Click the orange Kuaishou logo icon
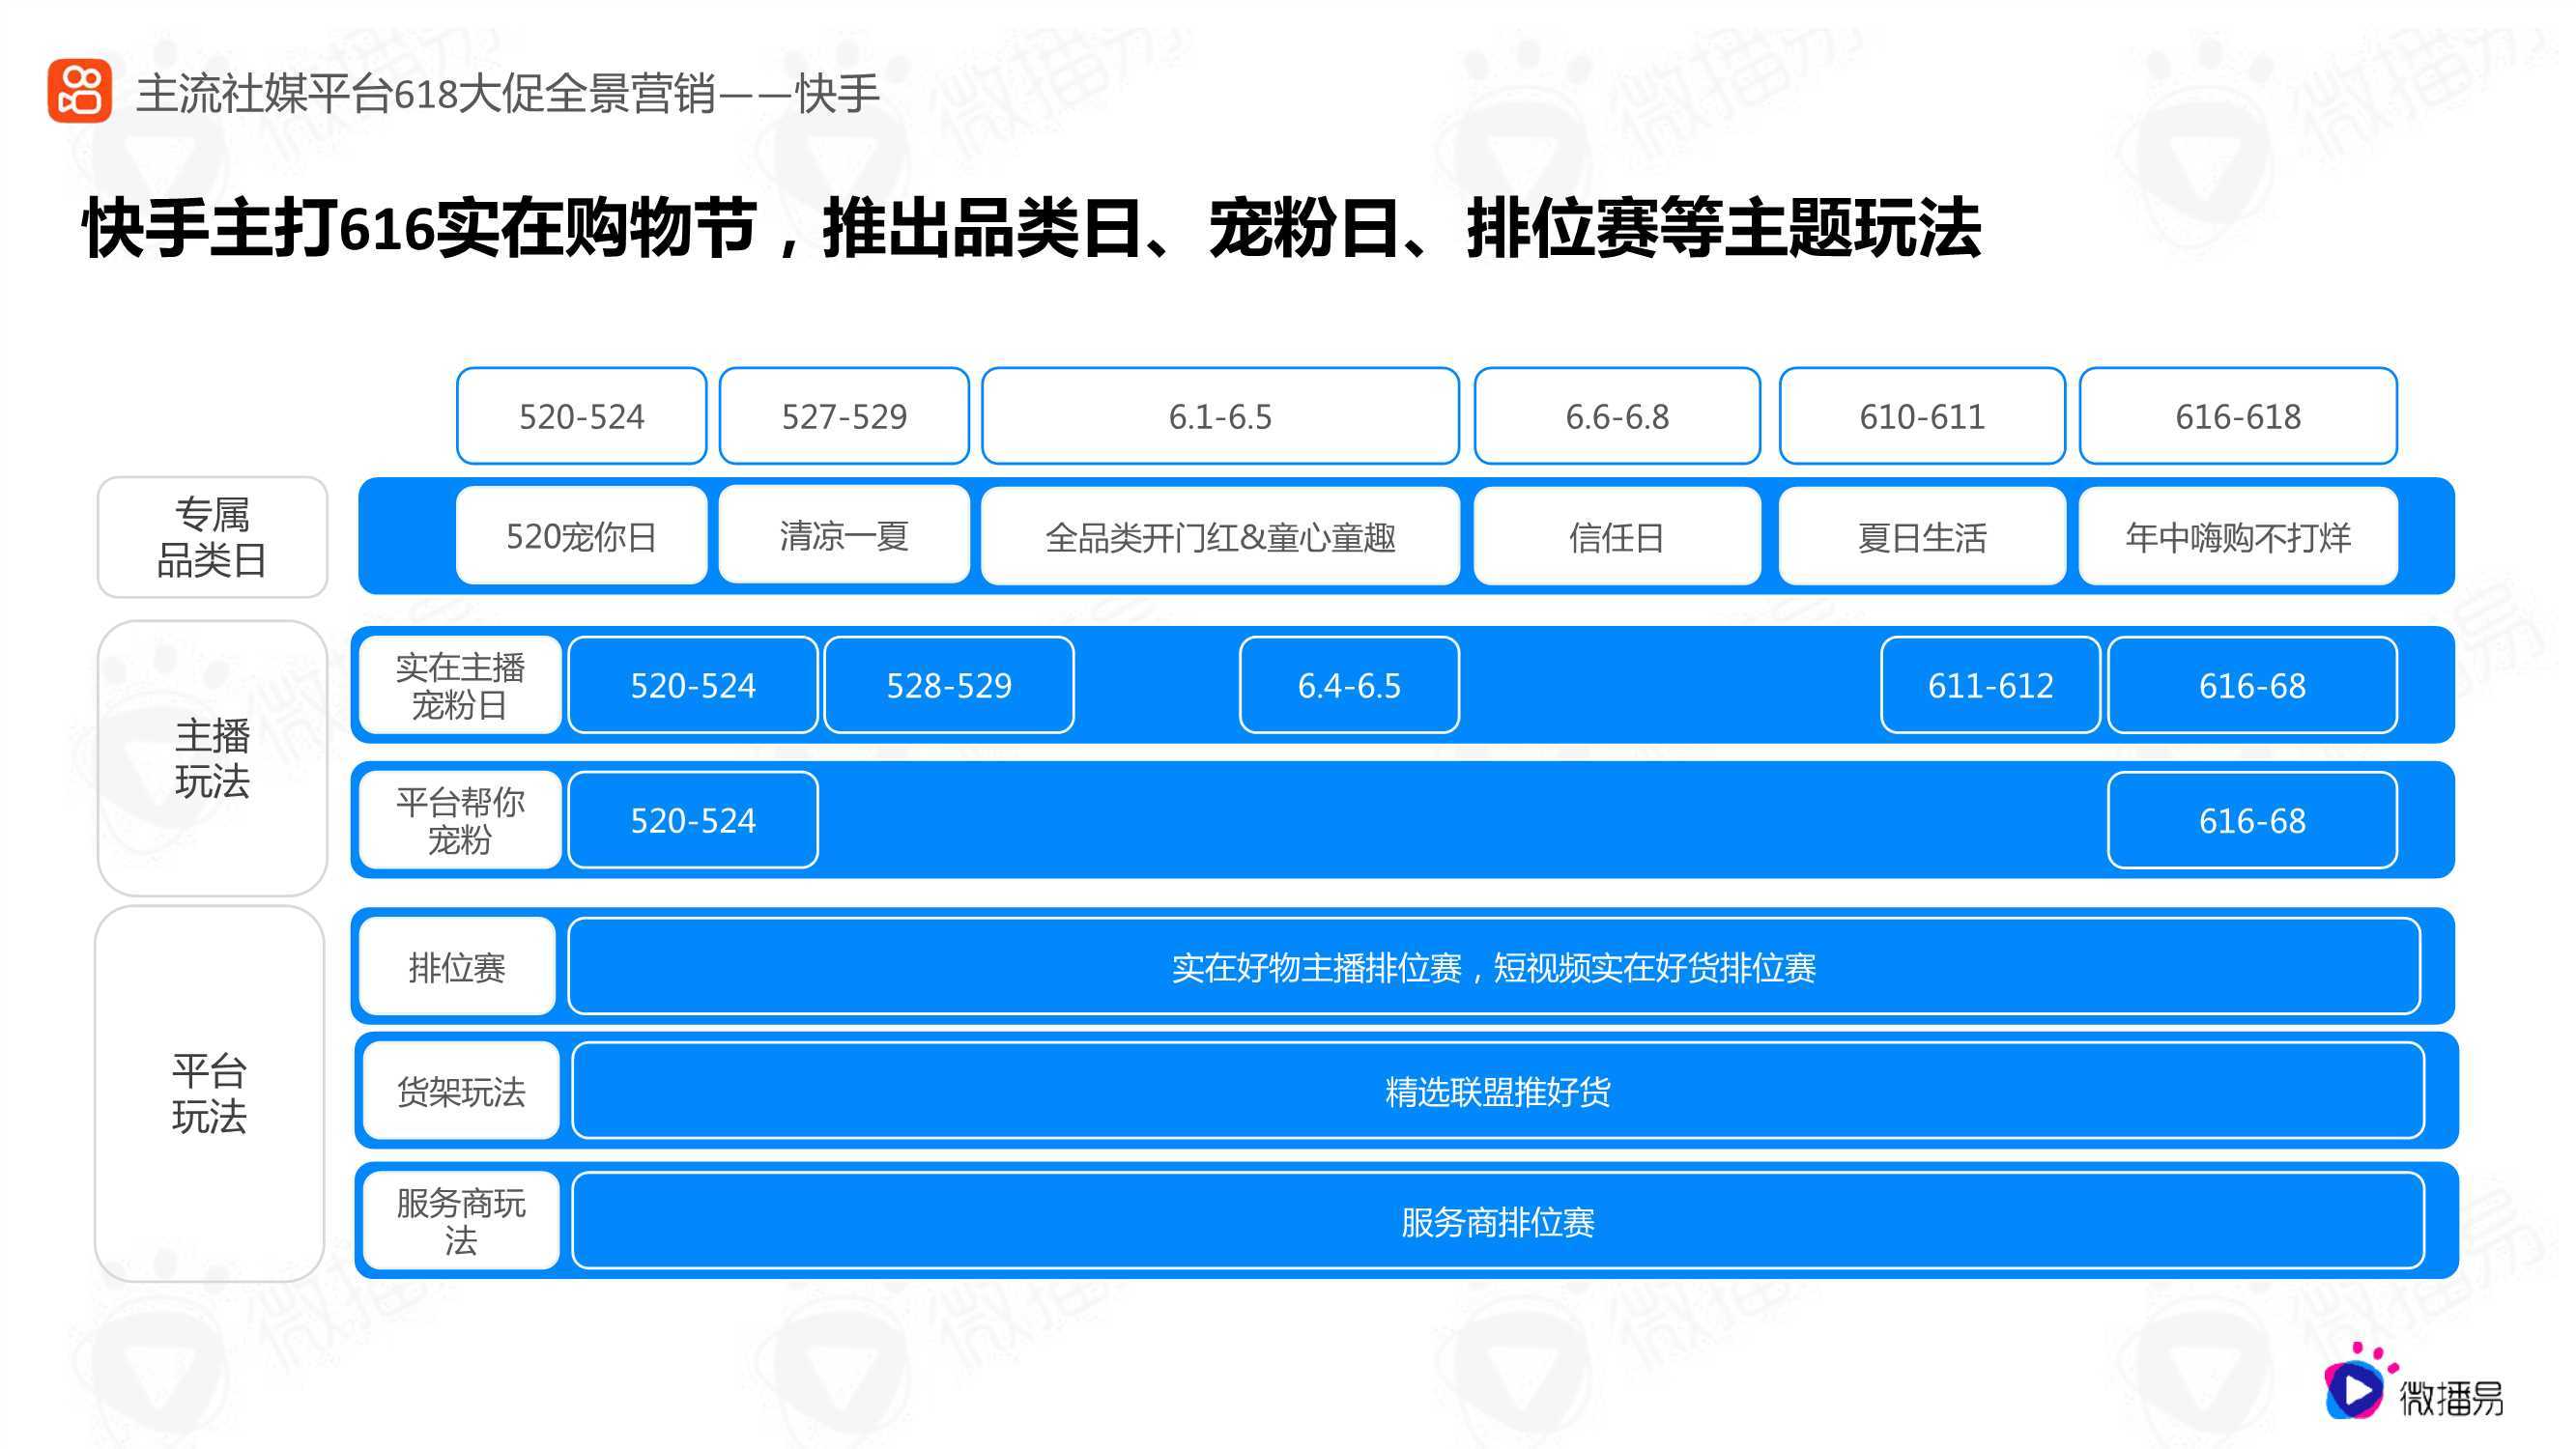 tap(79, 91)
